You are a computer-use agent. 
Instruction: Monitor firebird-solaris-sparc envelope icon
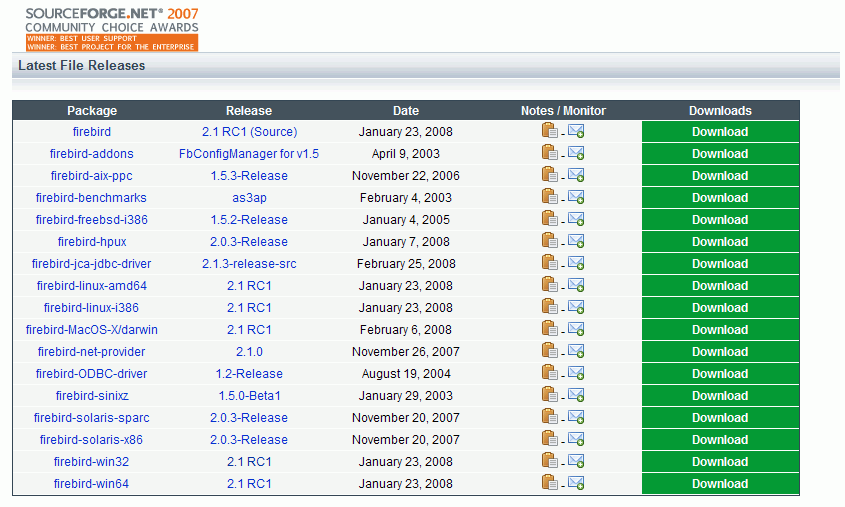pos(576,417)
